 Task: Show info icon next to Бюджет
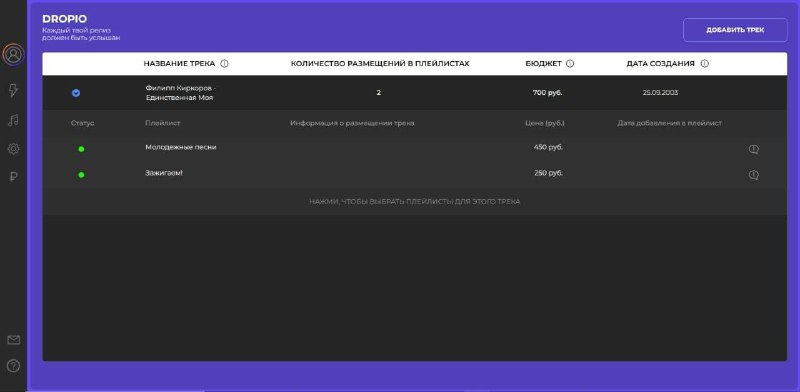click(570, 64)
